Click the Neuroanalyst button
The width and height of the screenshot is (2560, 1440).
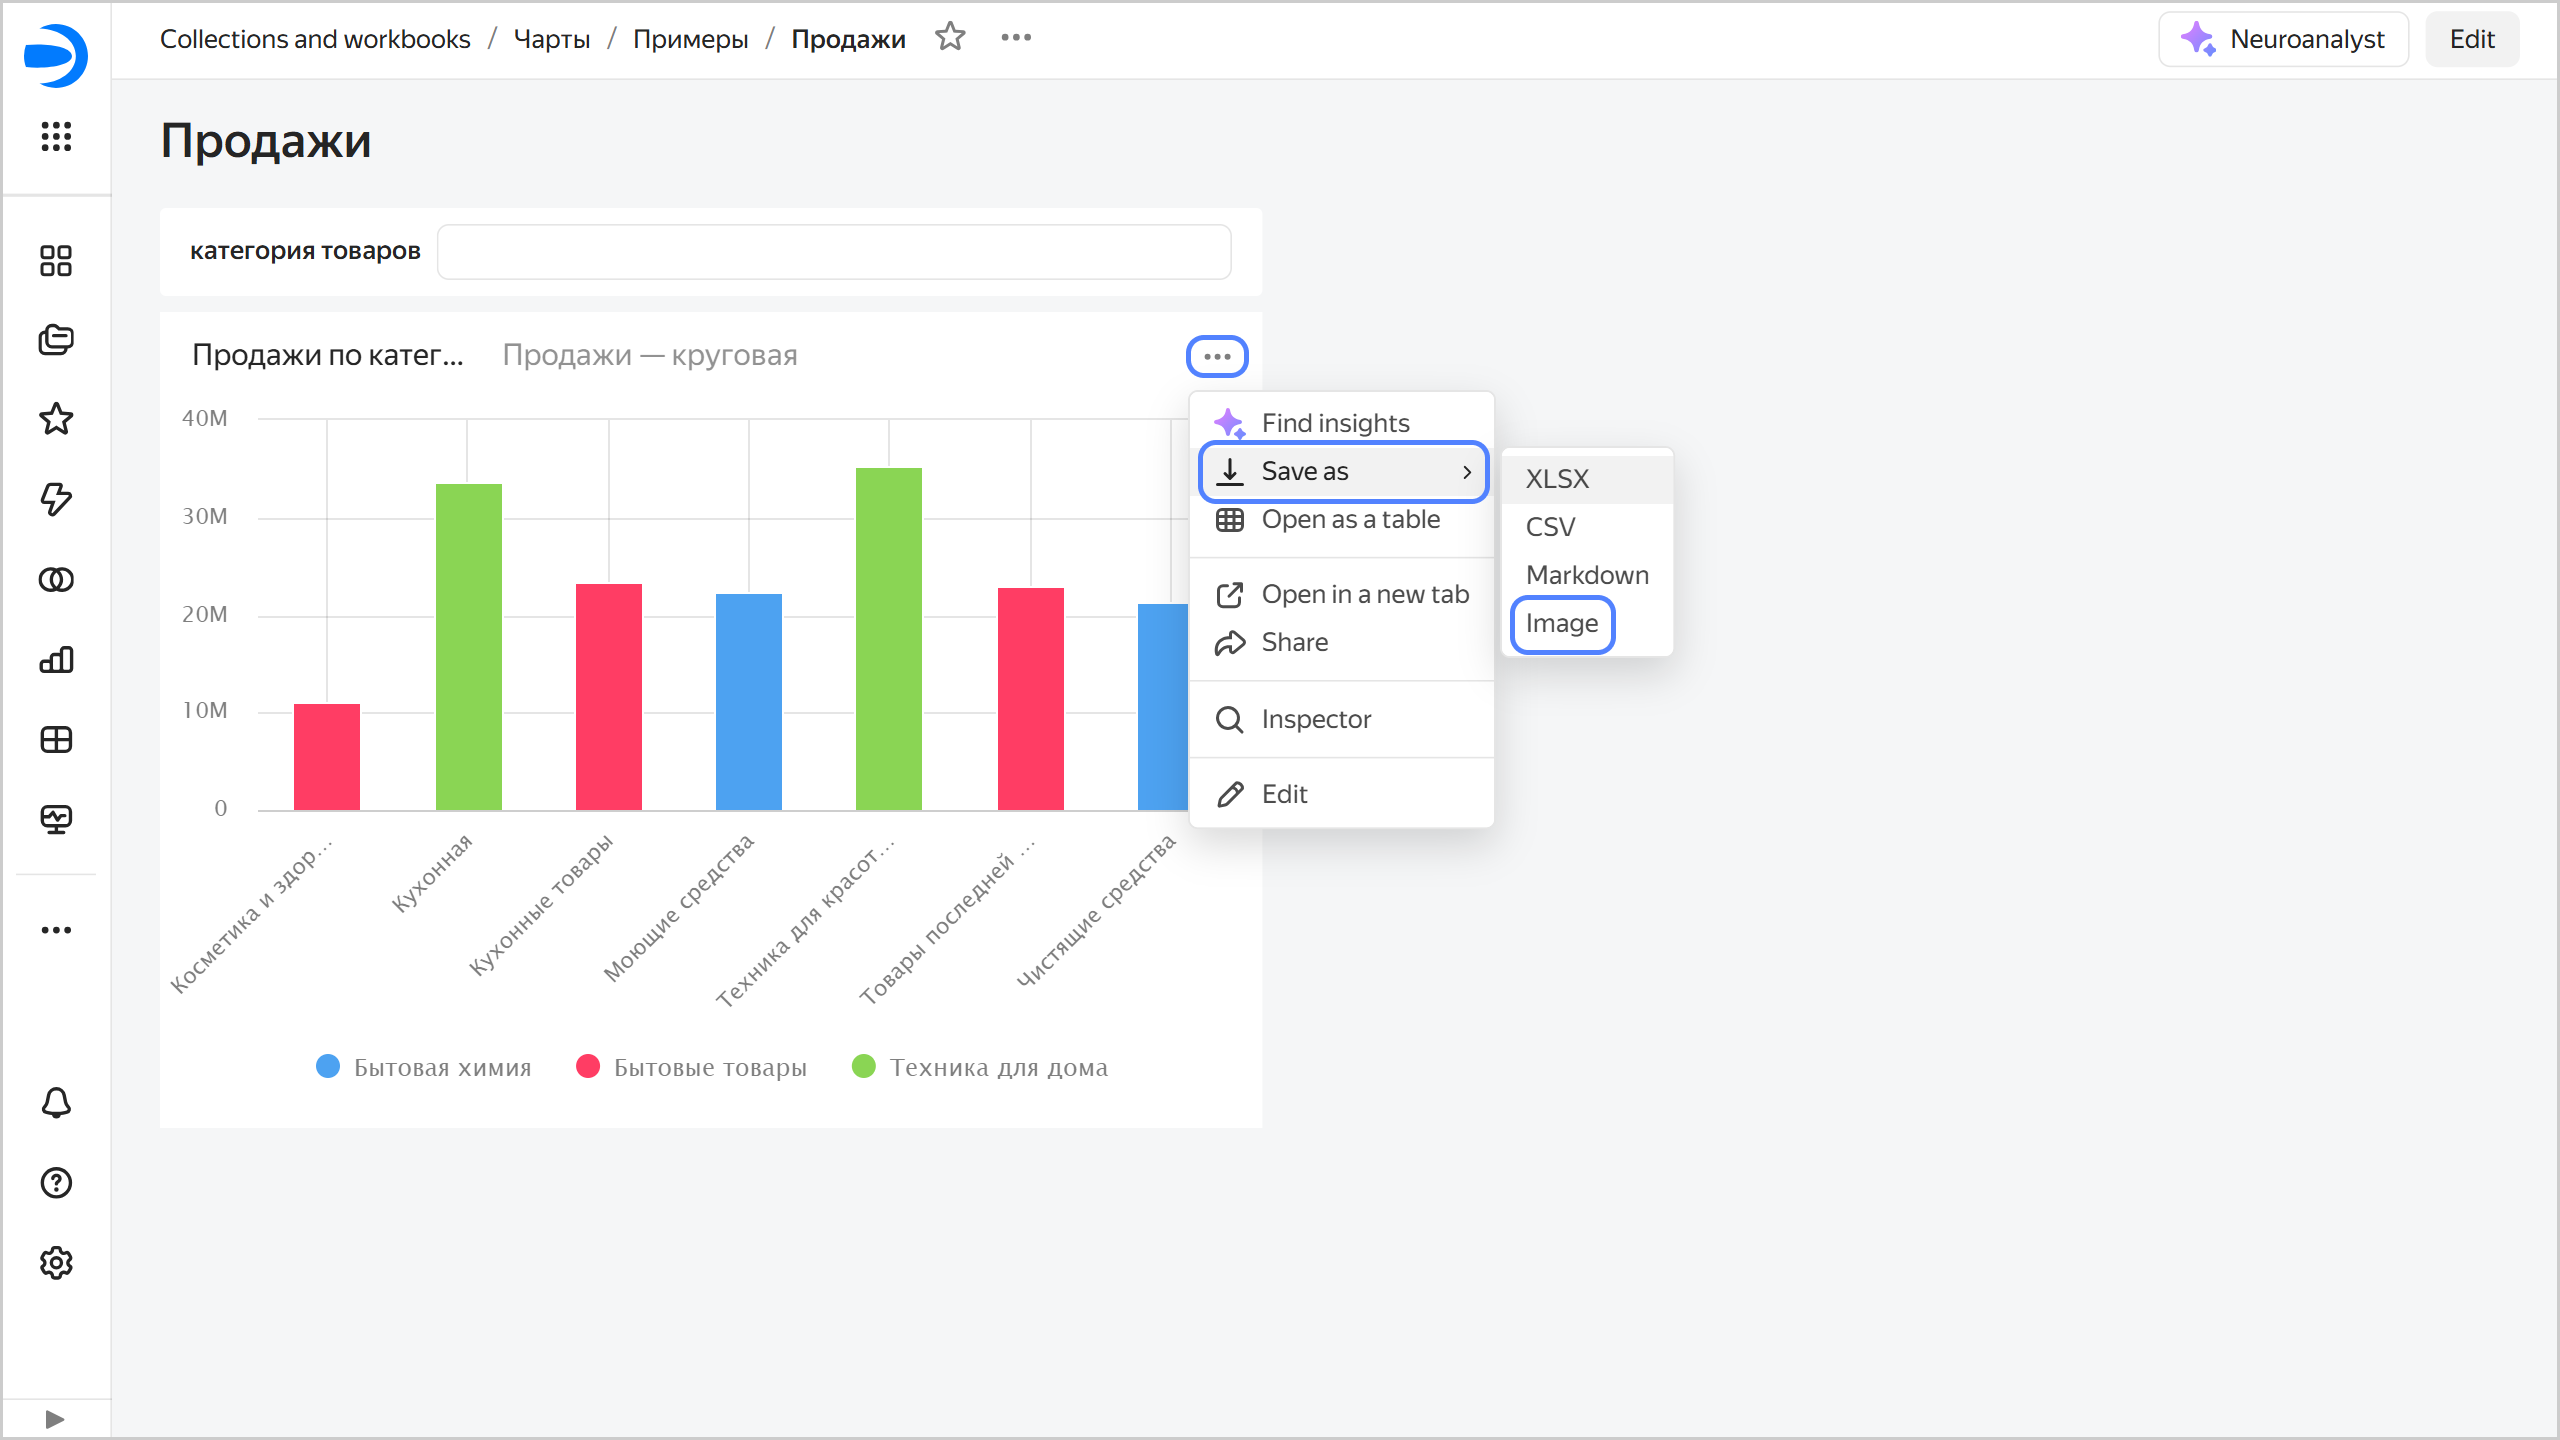2283,39
